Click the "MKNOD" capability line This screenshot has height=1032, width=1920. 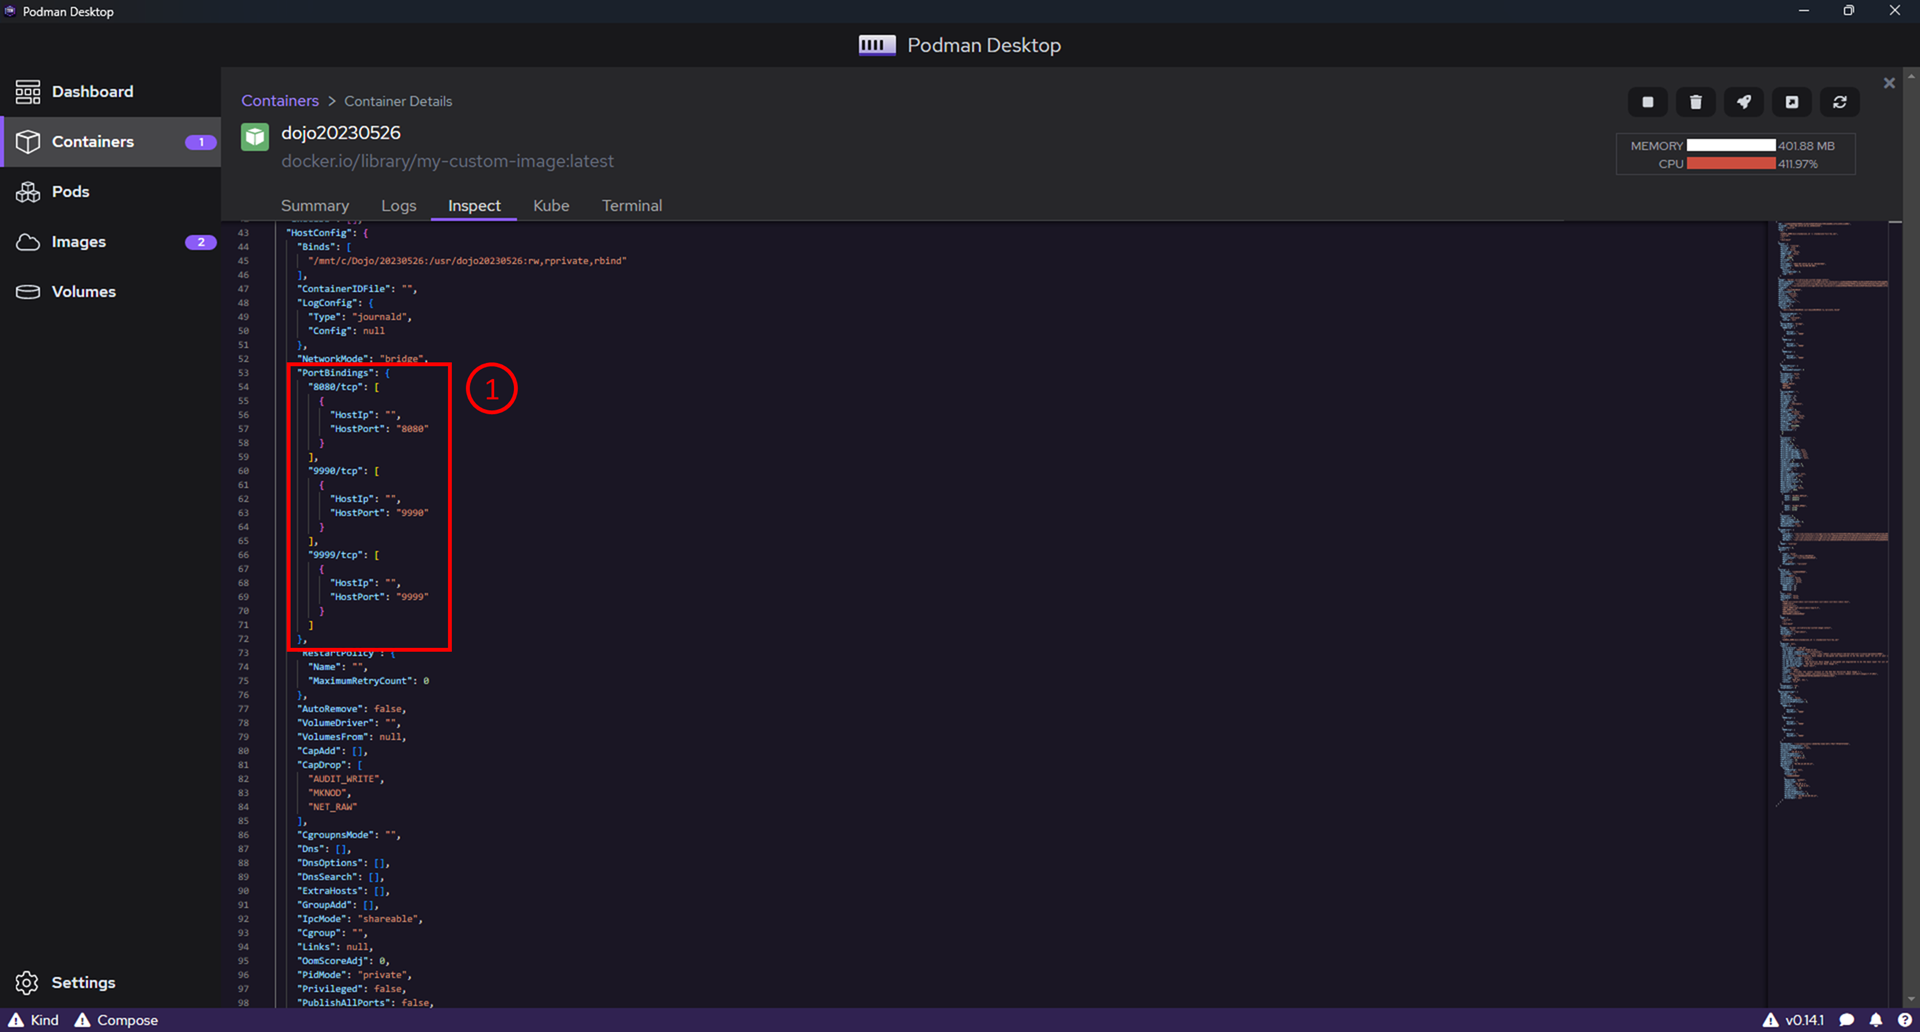330,793
